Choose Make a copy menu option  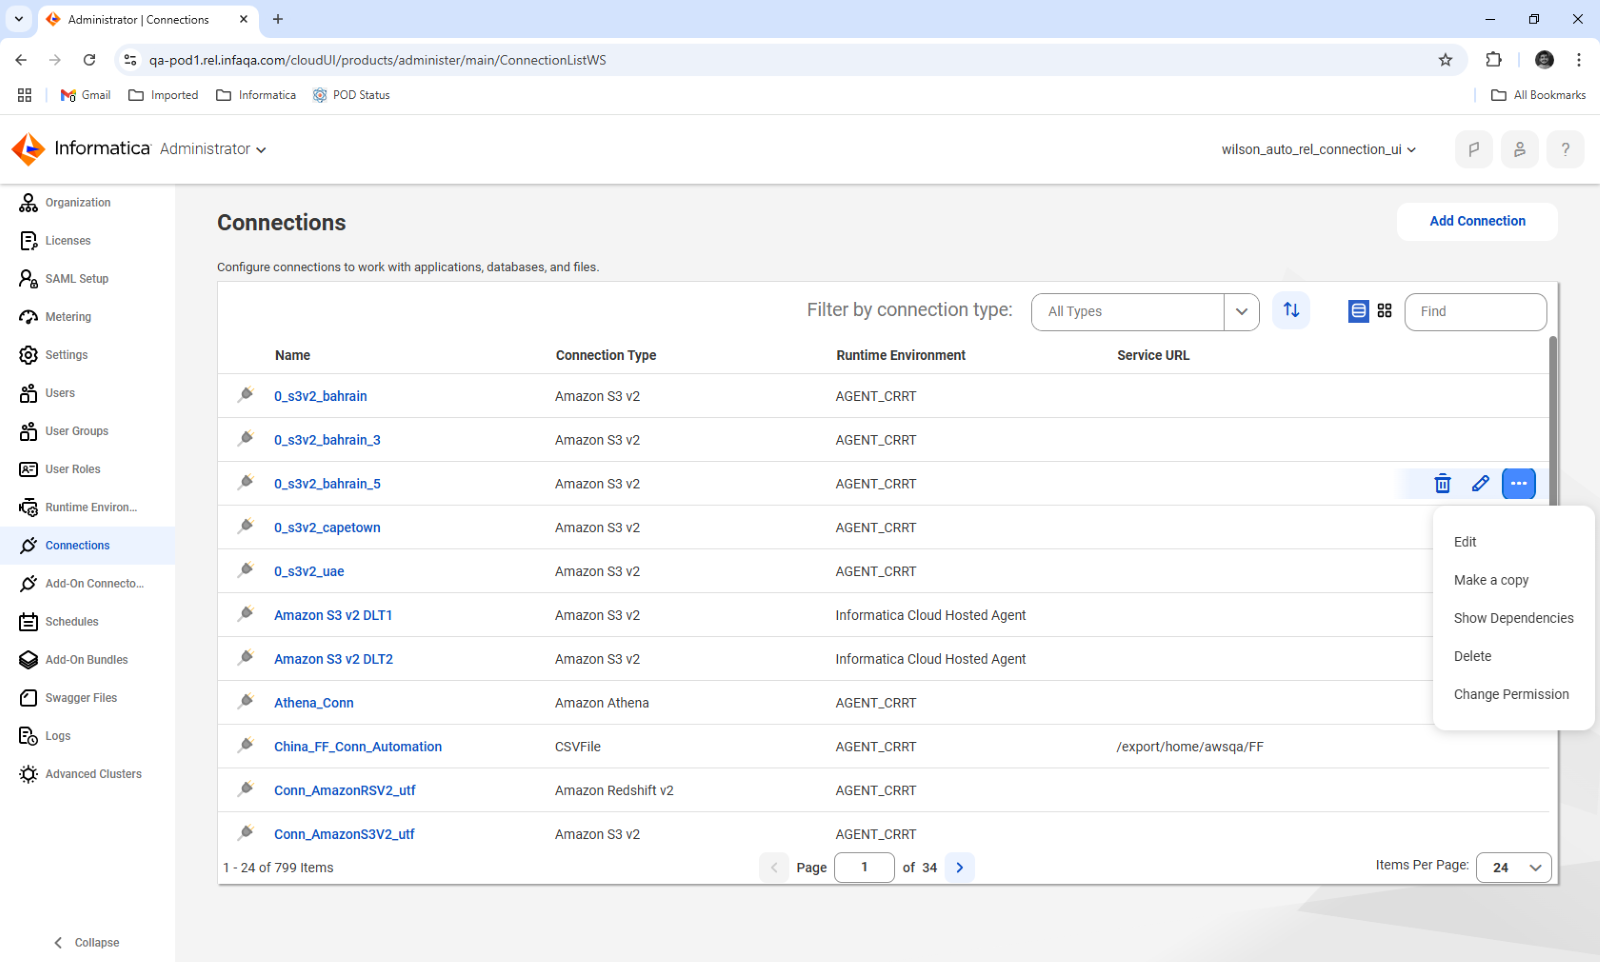point(1491,580)
